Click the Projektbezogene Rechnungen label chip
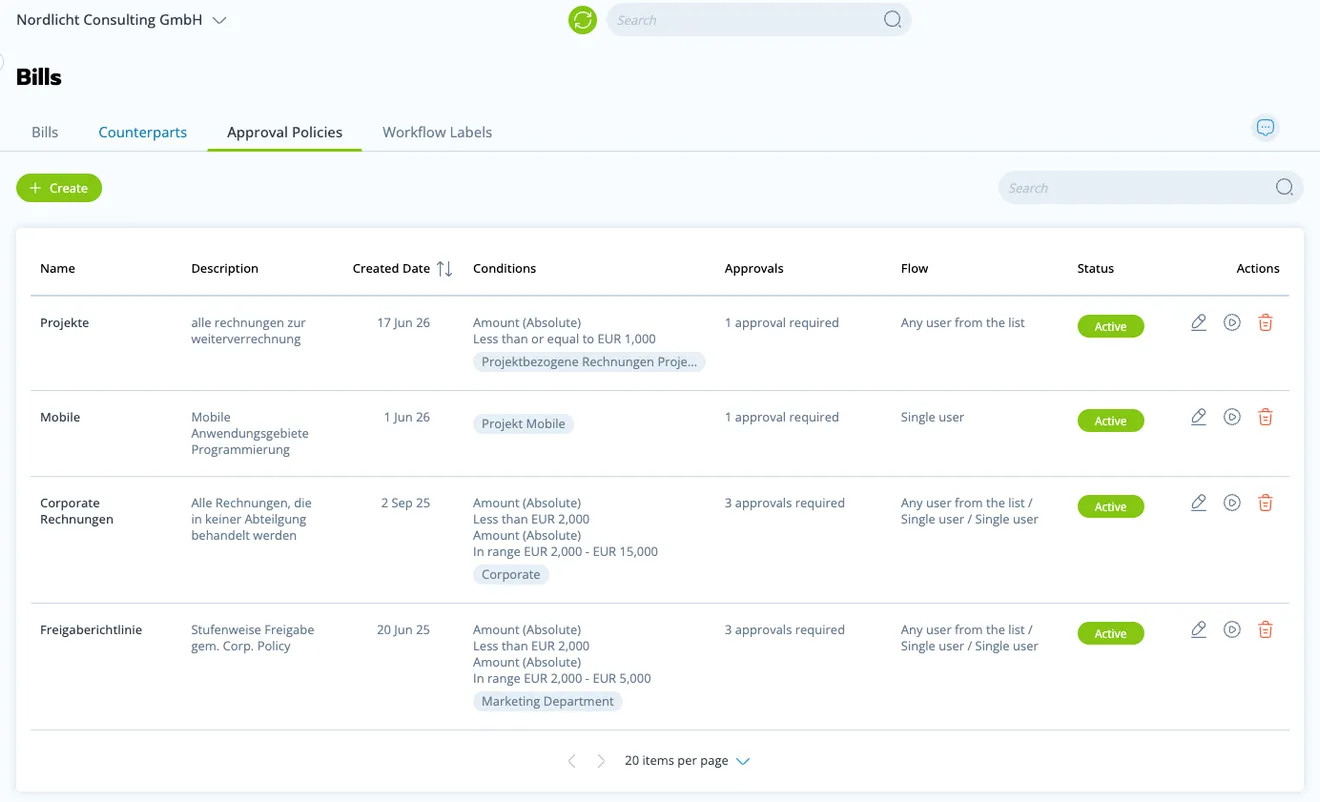The width and height of the screenshot is (1320, 802). coord(589,362)
